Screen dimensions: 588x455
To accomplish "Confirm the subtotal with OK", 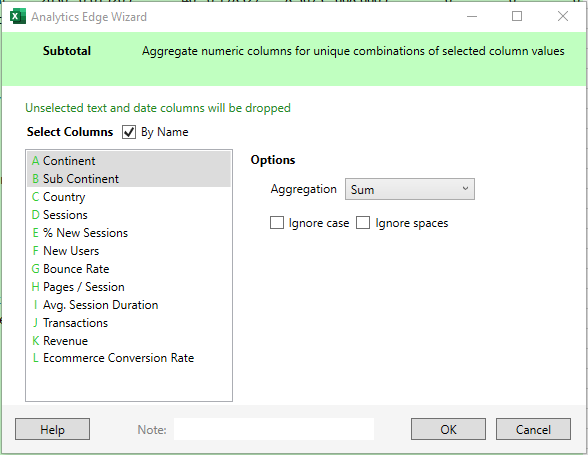I will pos(448,429).
